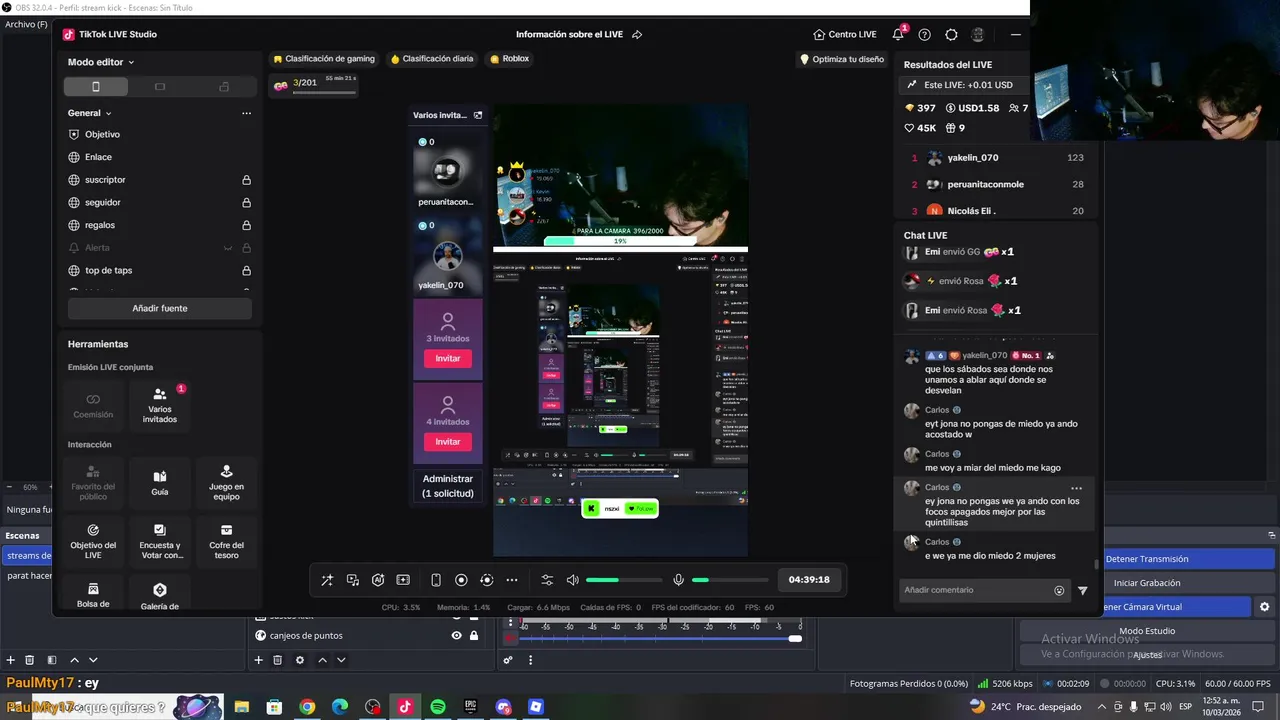Open the media and music icon
This screenshot has width=1280, height=720.
(x=353, y=580)
